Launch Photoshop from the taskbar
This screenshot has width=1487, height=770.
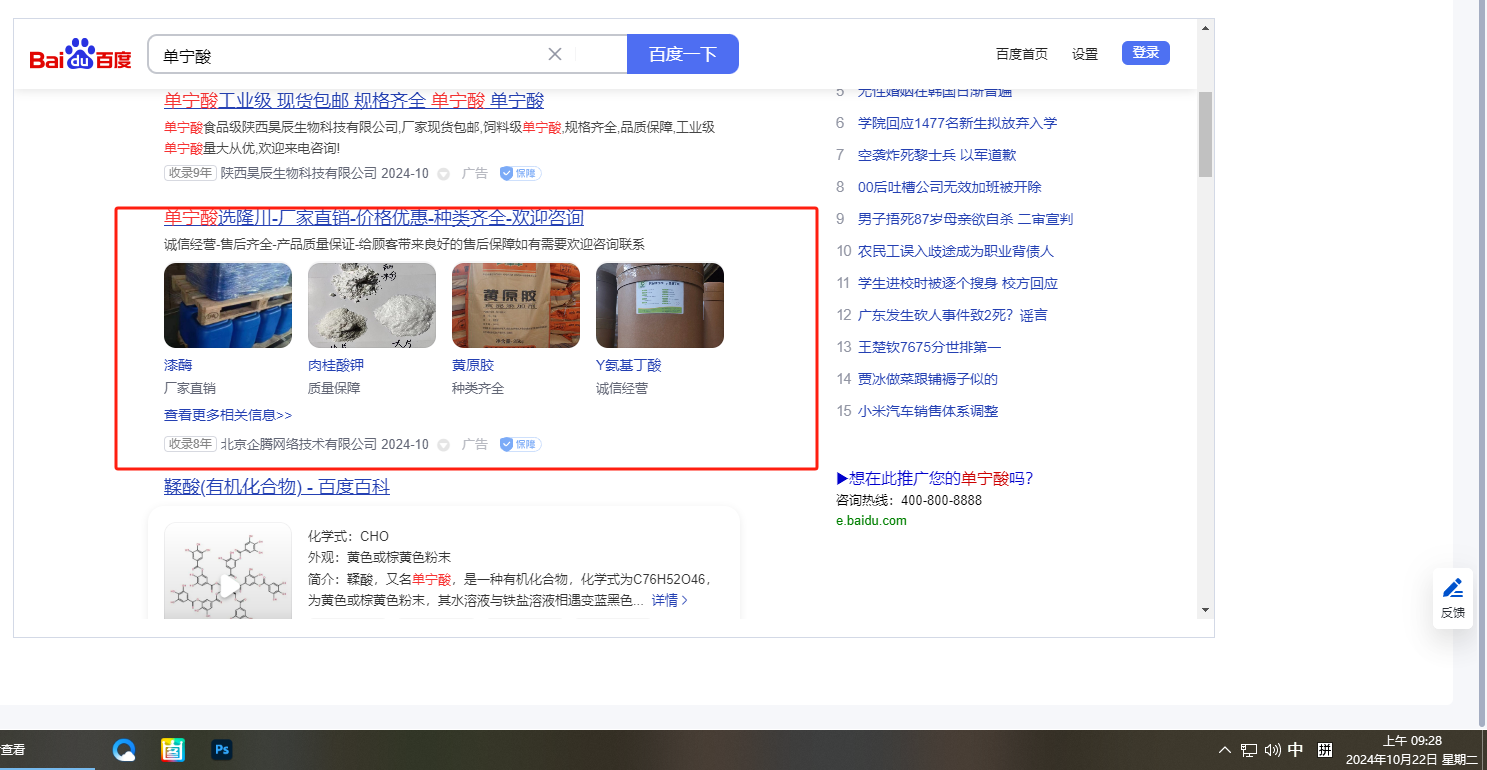coord(222,750)
